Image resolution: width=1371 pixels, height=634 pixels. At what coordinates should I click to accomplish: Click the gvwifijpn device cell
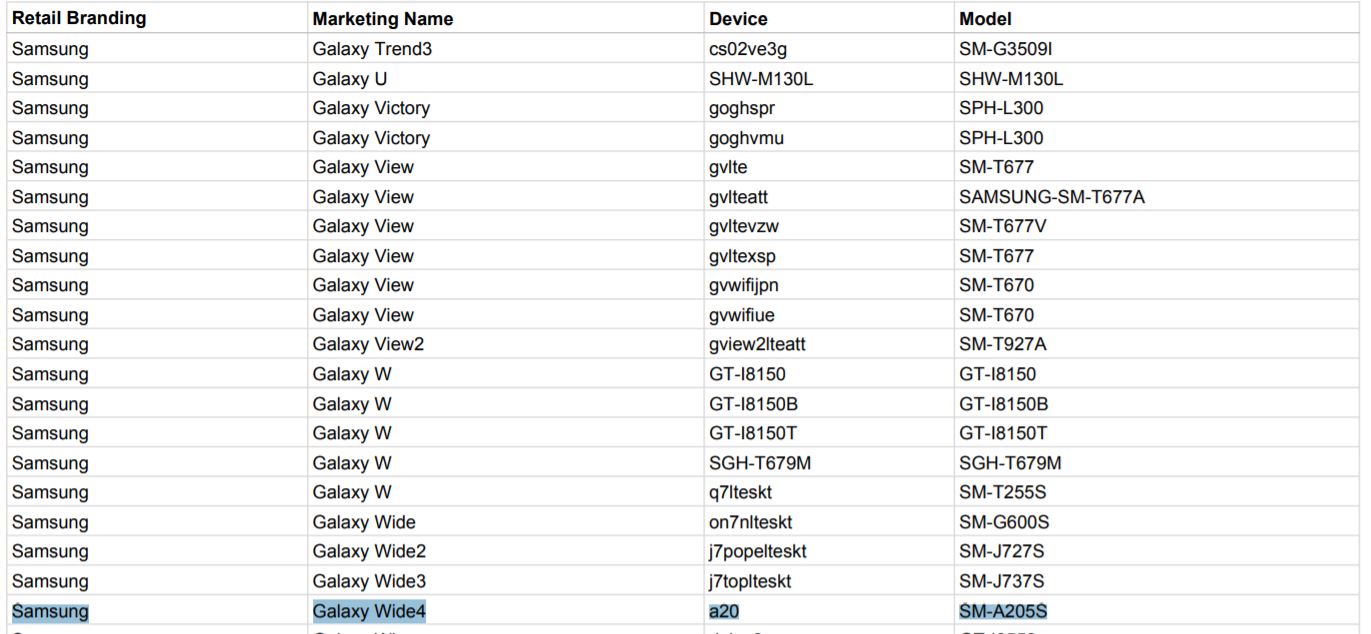(x=743, y=285)
